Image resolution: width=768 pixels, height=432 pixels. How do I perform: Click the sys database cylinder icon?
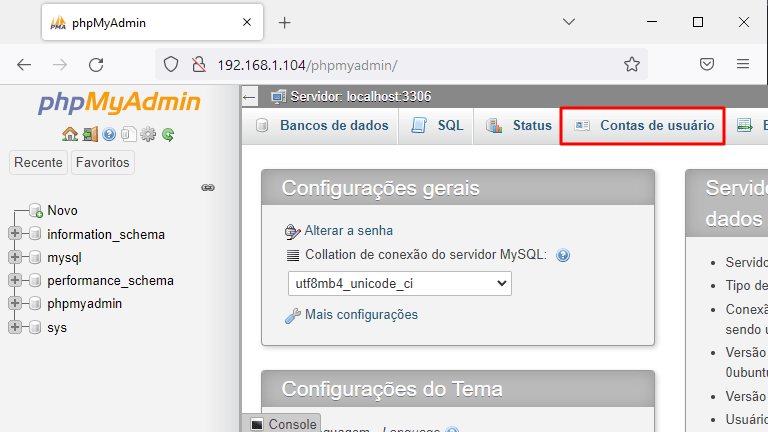(35, 327)
